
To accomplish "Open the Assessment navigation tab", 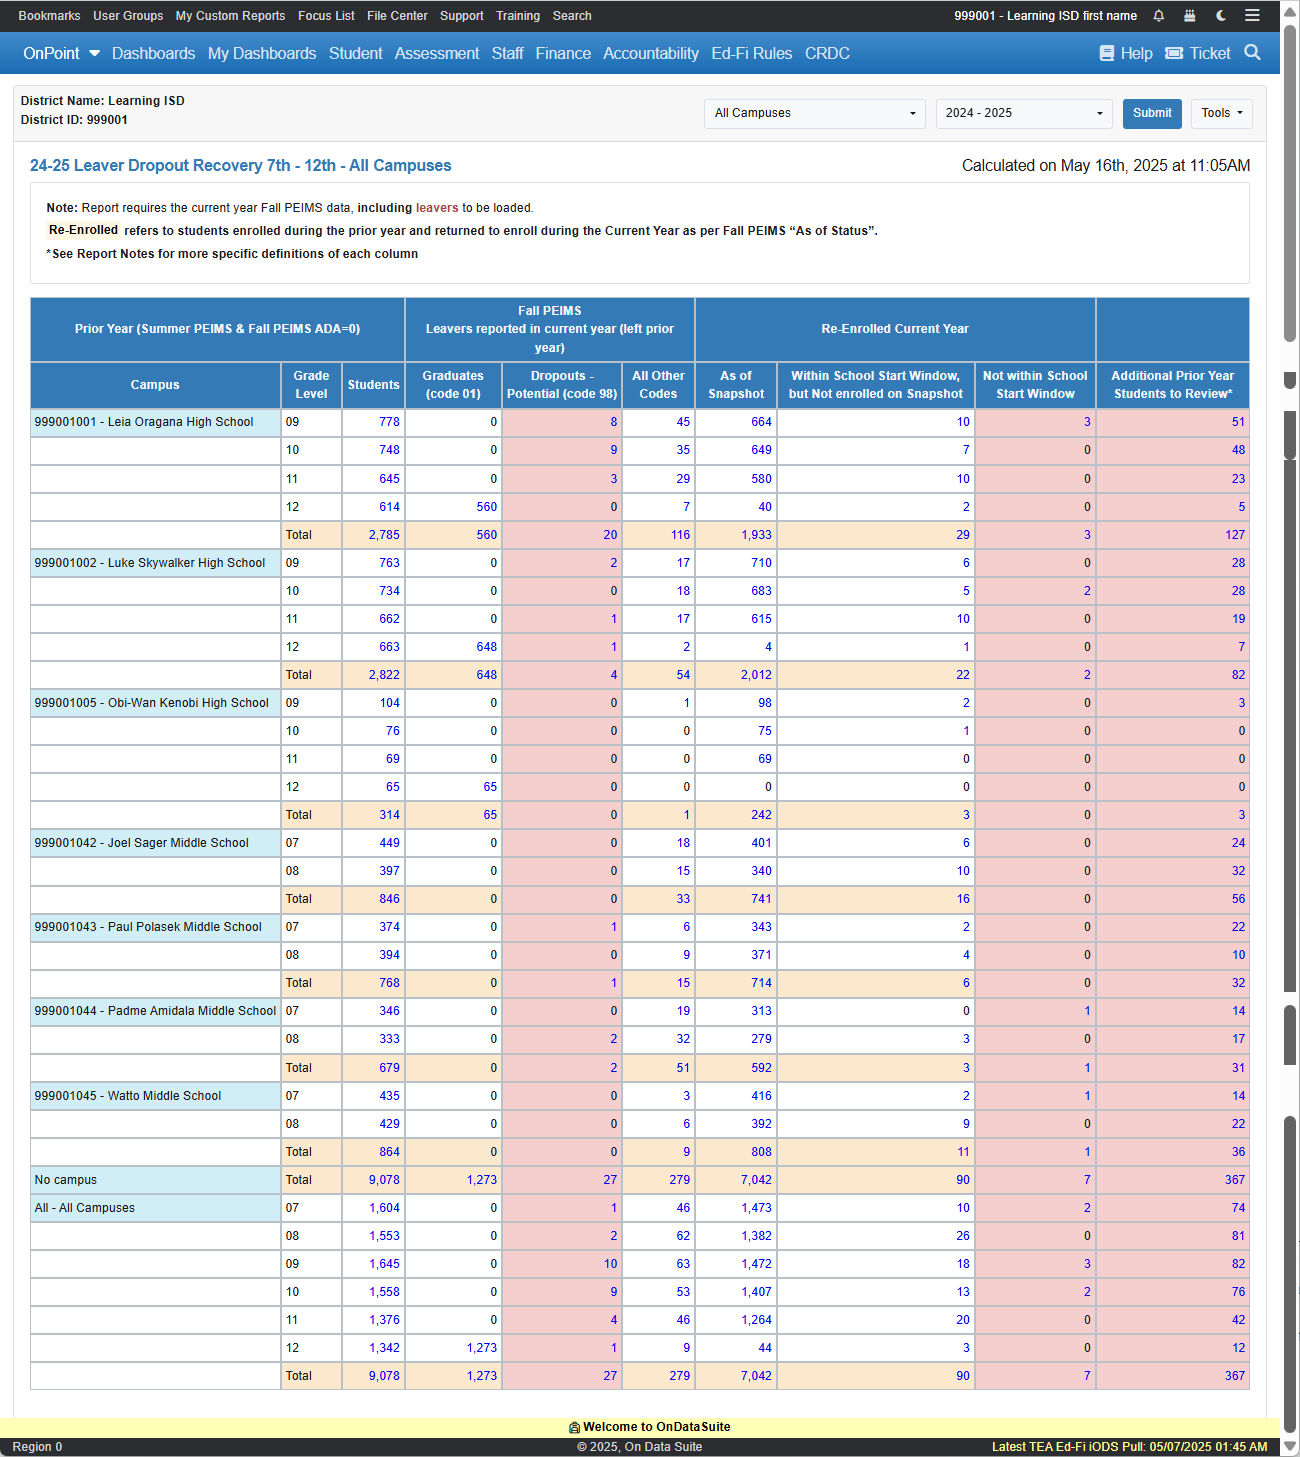I will coord(437,53).
